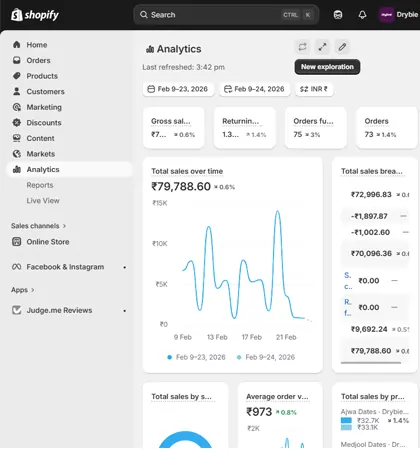Open the Feb 9–24, 2026 comparison picker

255,89
